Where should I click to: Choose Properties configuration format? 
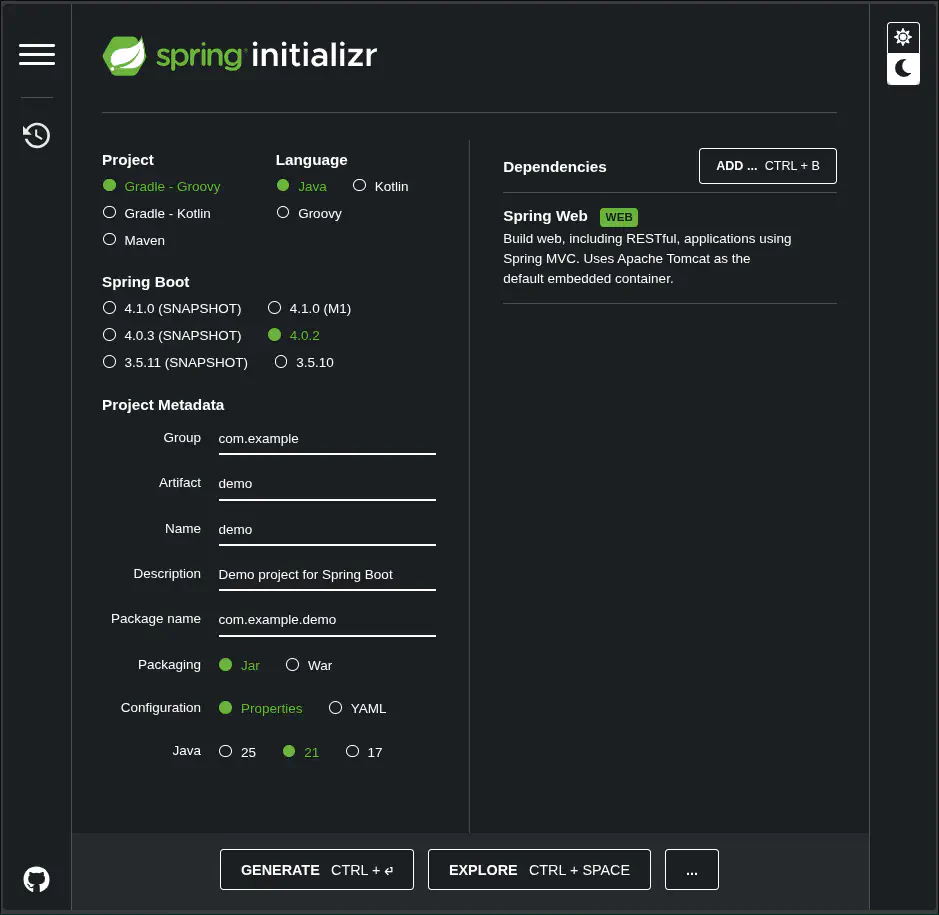(x=261, y=708)
